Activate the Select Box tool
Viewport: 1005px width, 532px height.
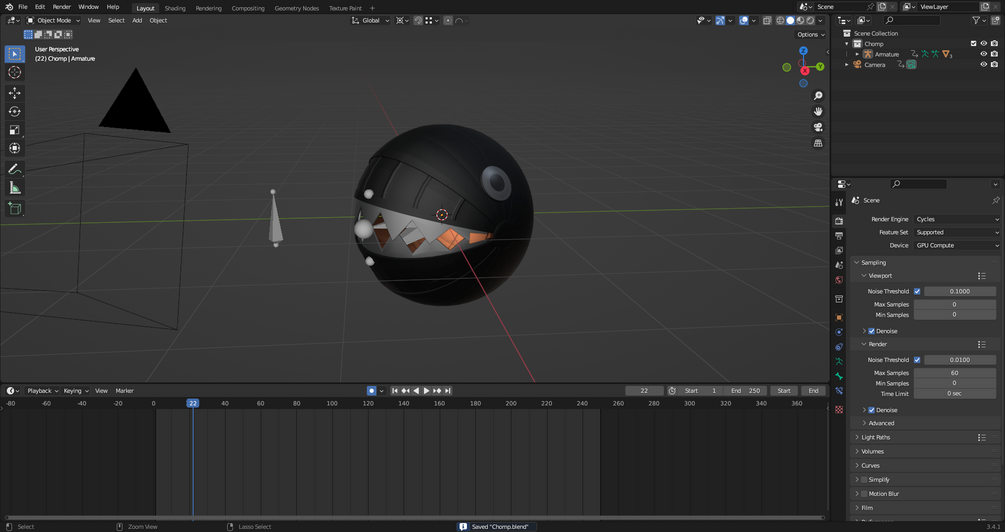tap(14, 54)
